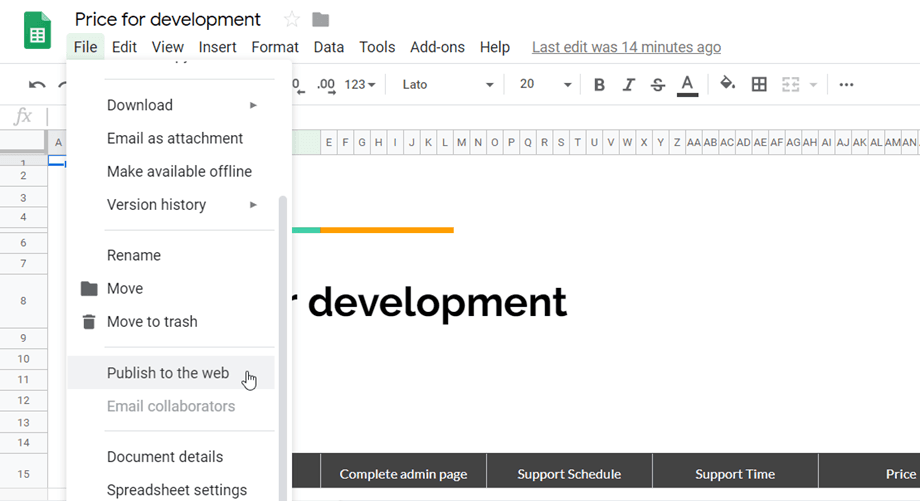Open the text color picker

(687, 85)
